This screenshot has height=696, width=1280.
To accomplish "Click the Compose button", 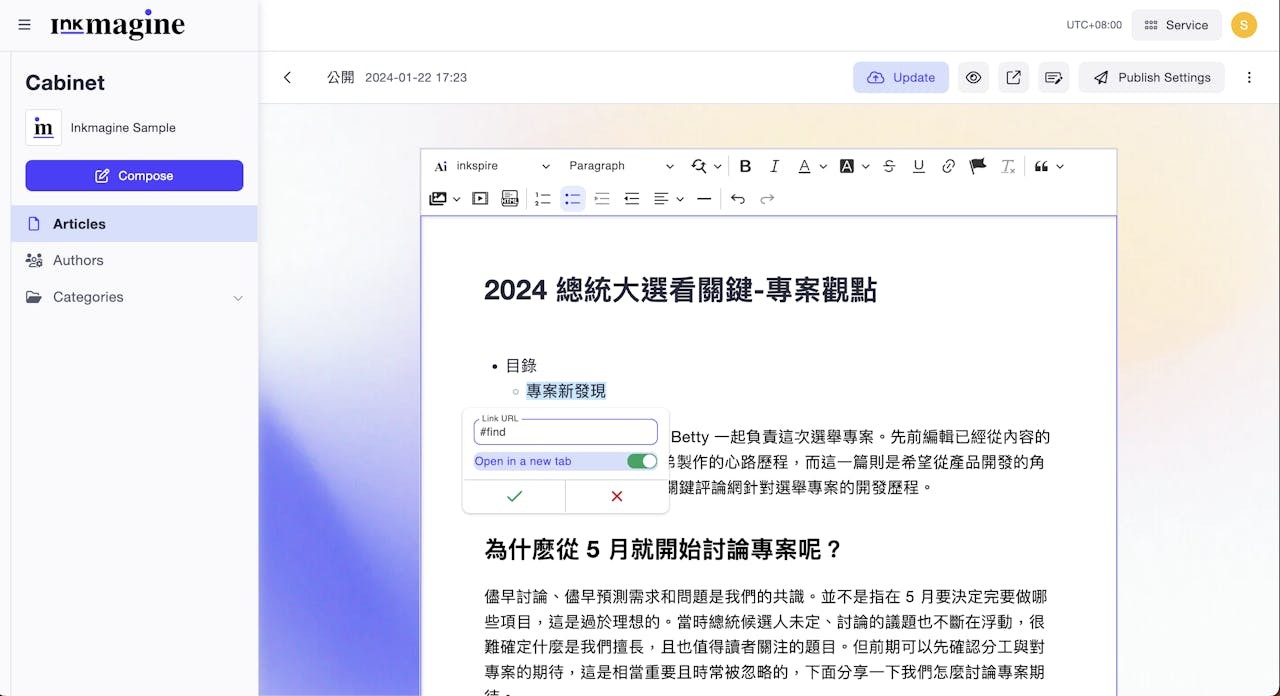I will [134, 175].
